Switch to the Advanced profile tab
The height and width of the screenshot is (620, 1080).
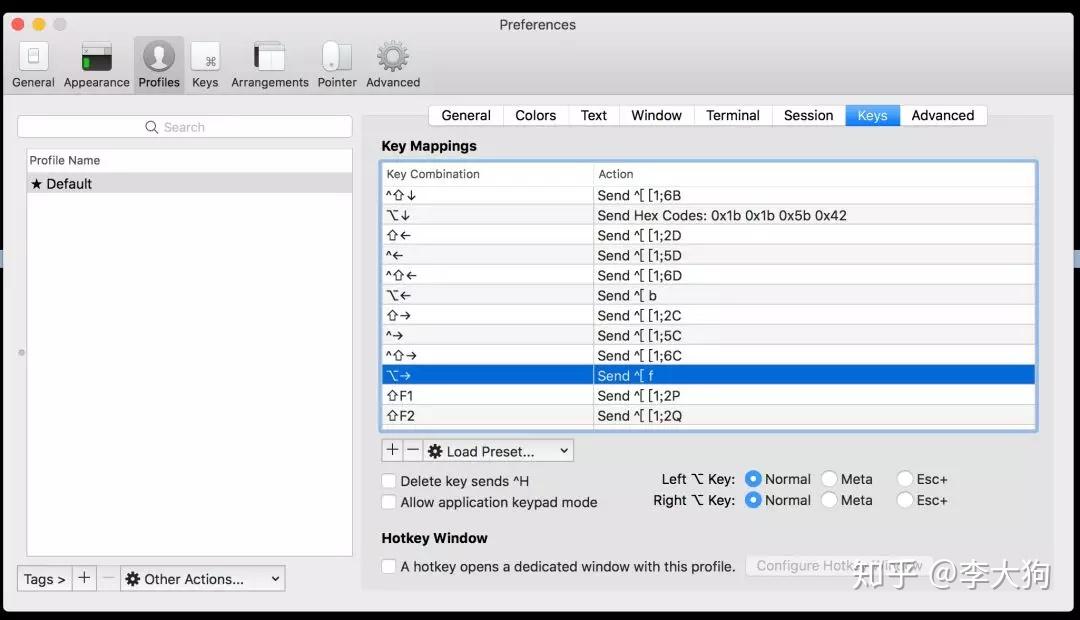coord(943,115)
